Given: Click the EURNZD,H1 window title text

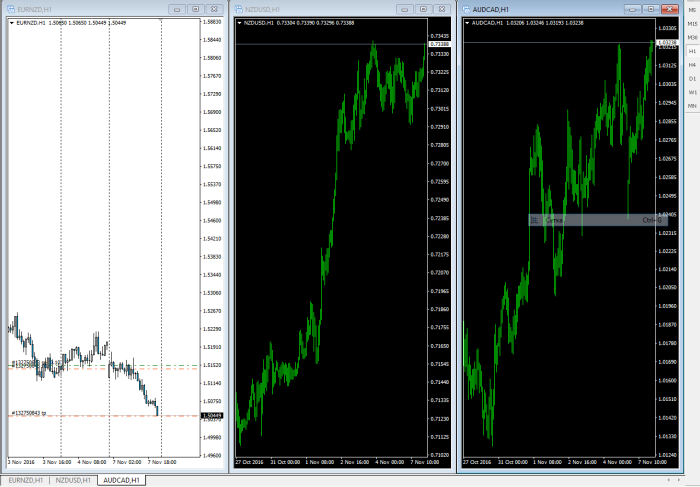Looking at the screenshot, I should click(34, 9).
